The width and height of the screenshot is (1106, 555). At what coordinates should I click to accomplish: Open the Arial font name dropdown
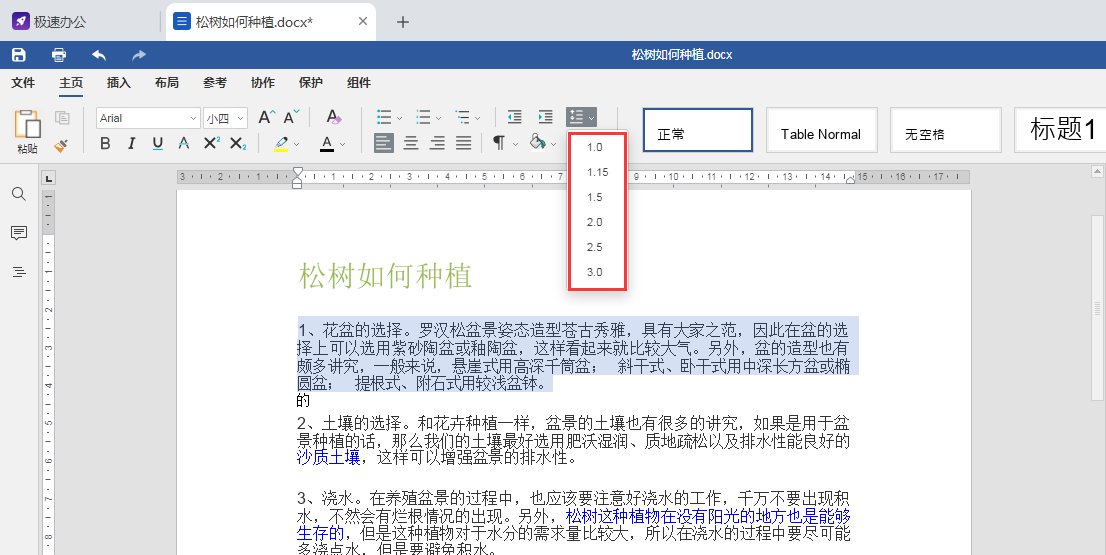click(193, 118)
